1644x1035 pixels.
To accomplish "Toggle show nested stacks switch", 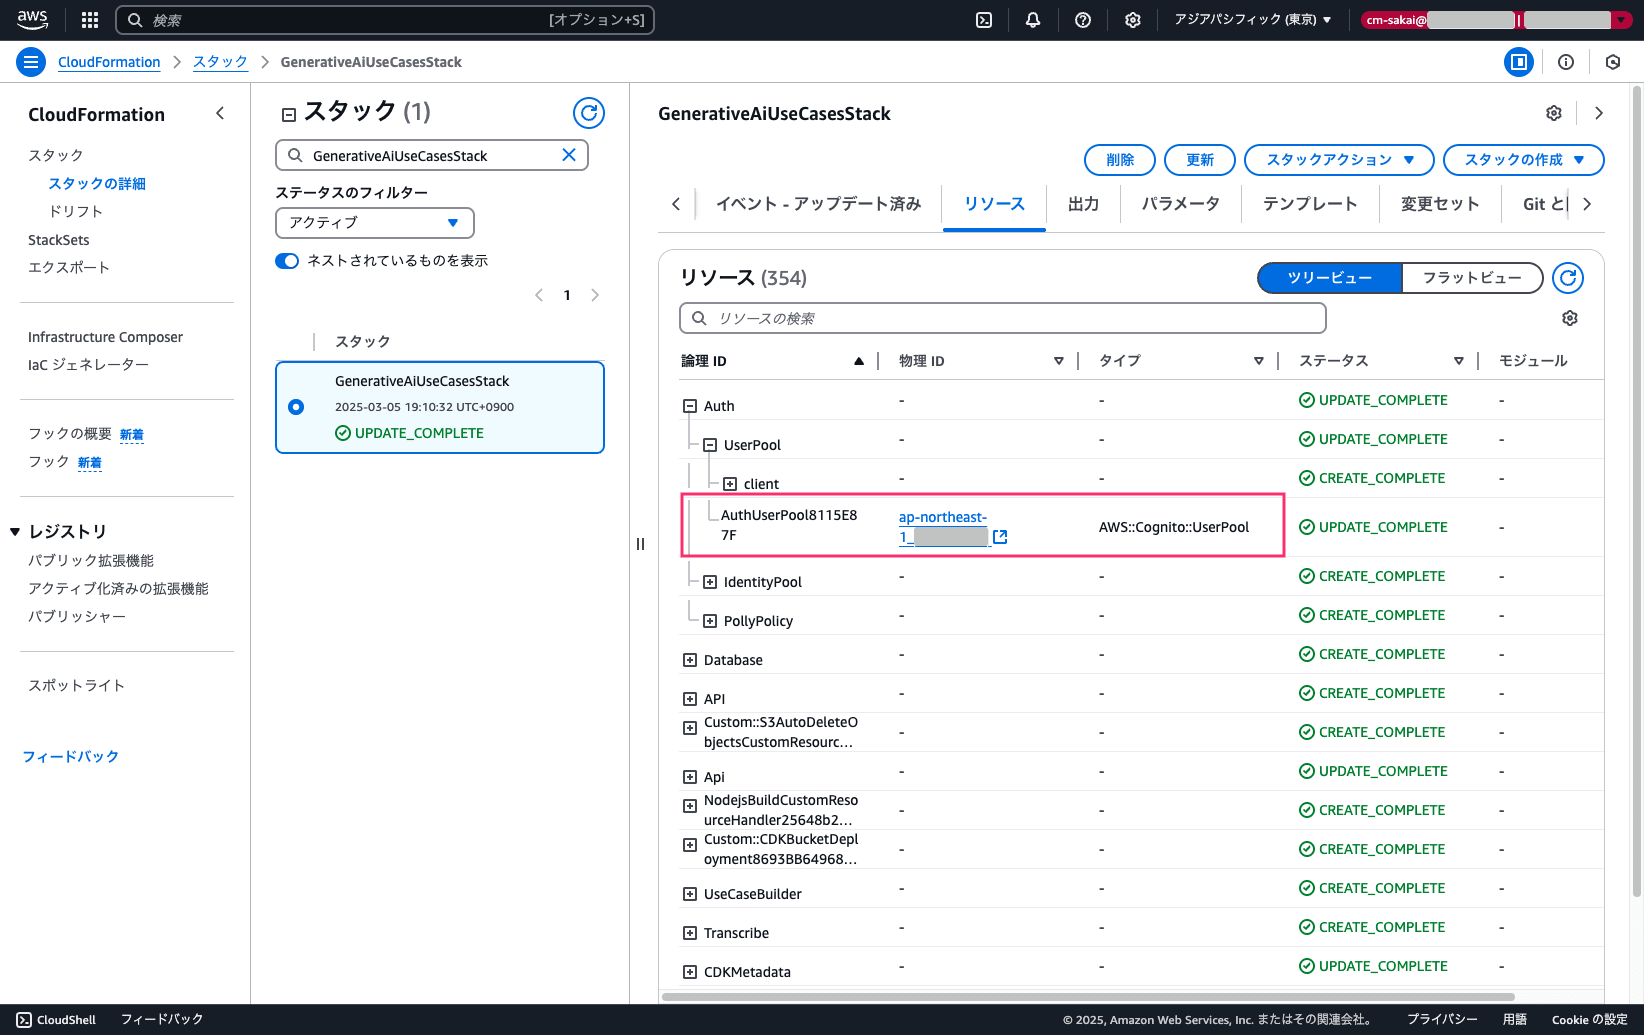I will (287, 261).
